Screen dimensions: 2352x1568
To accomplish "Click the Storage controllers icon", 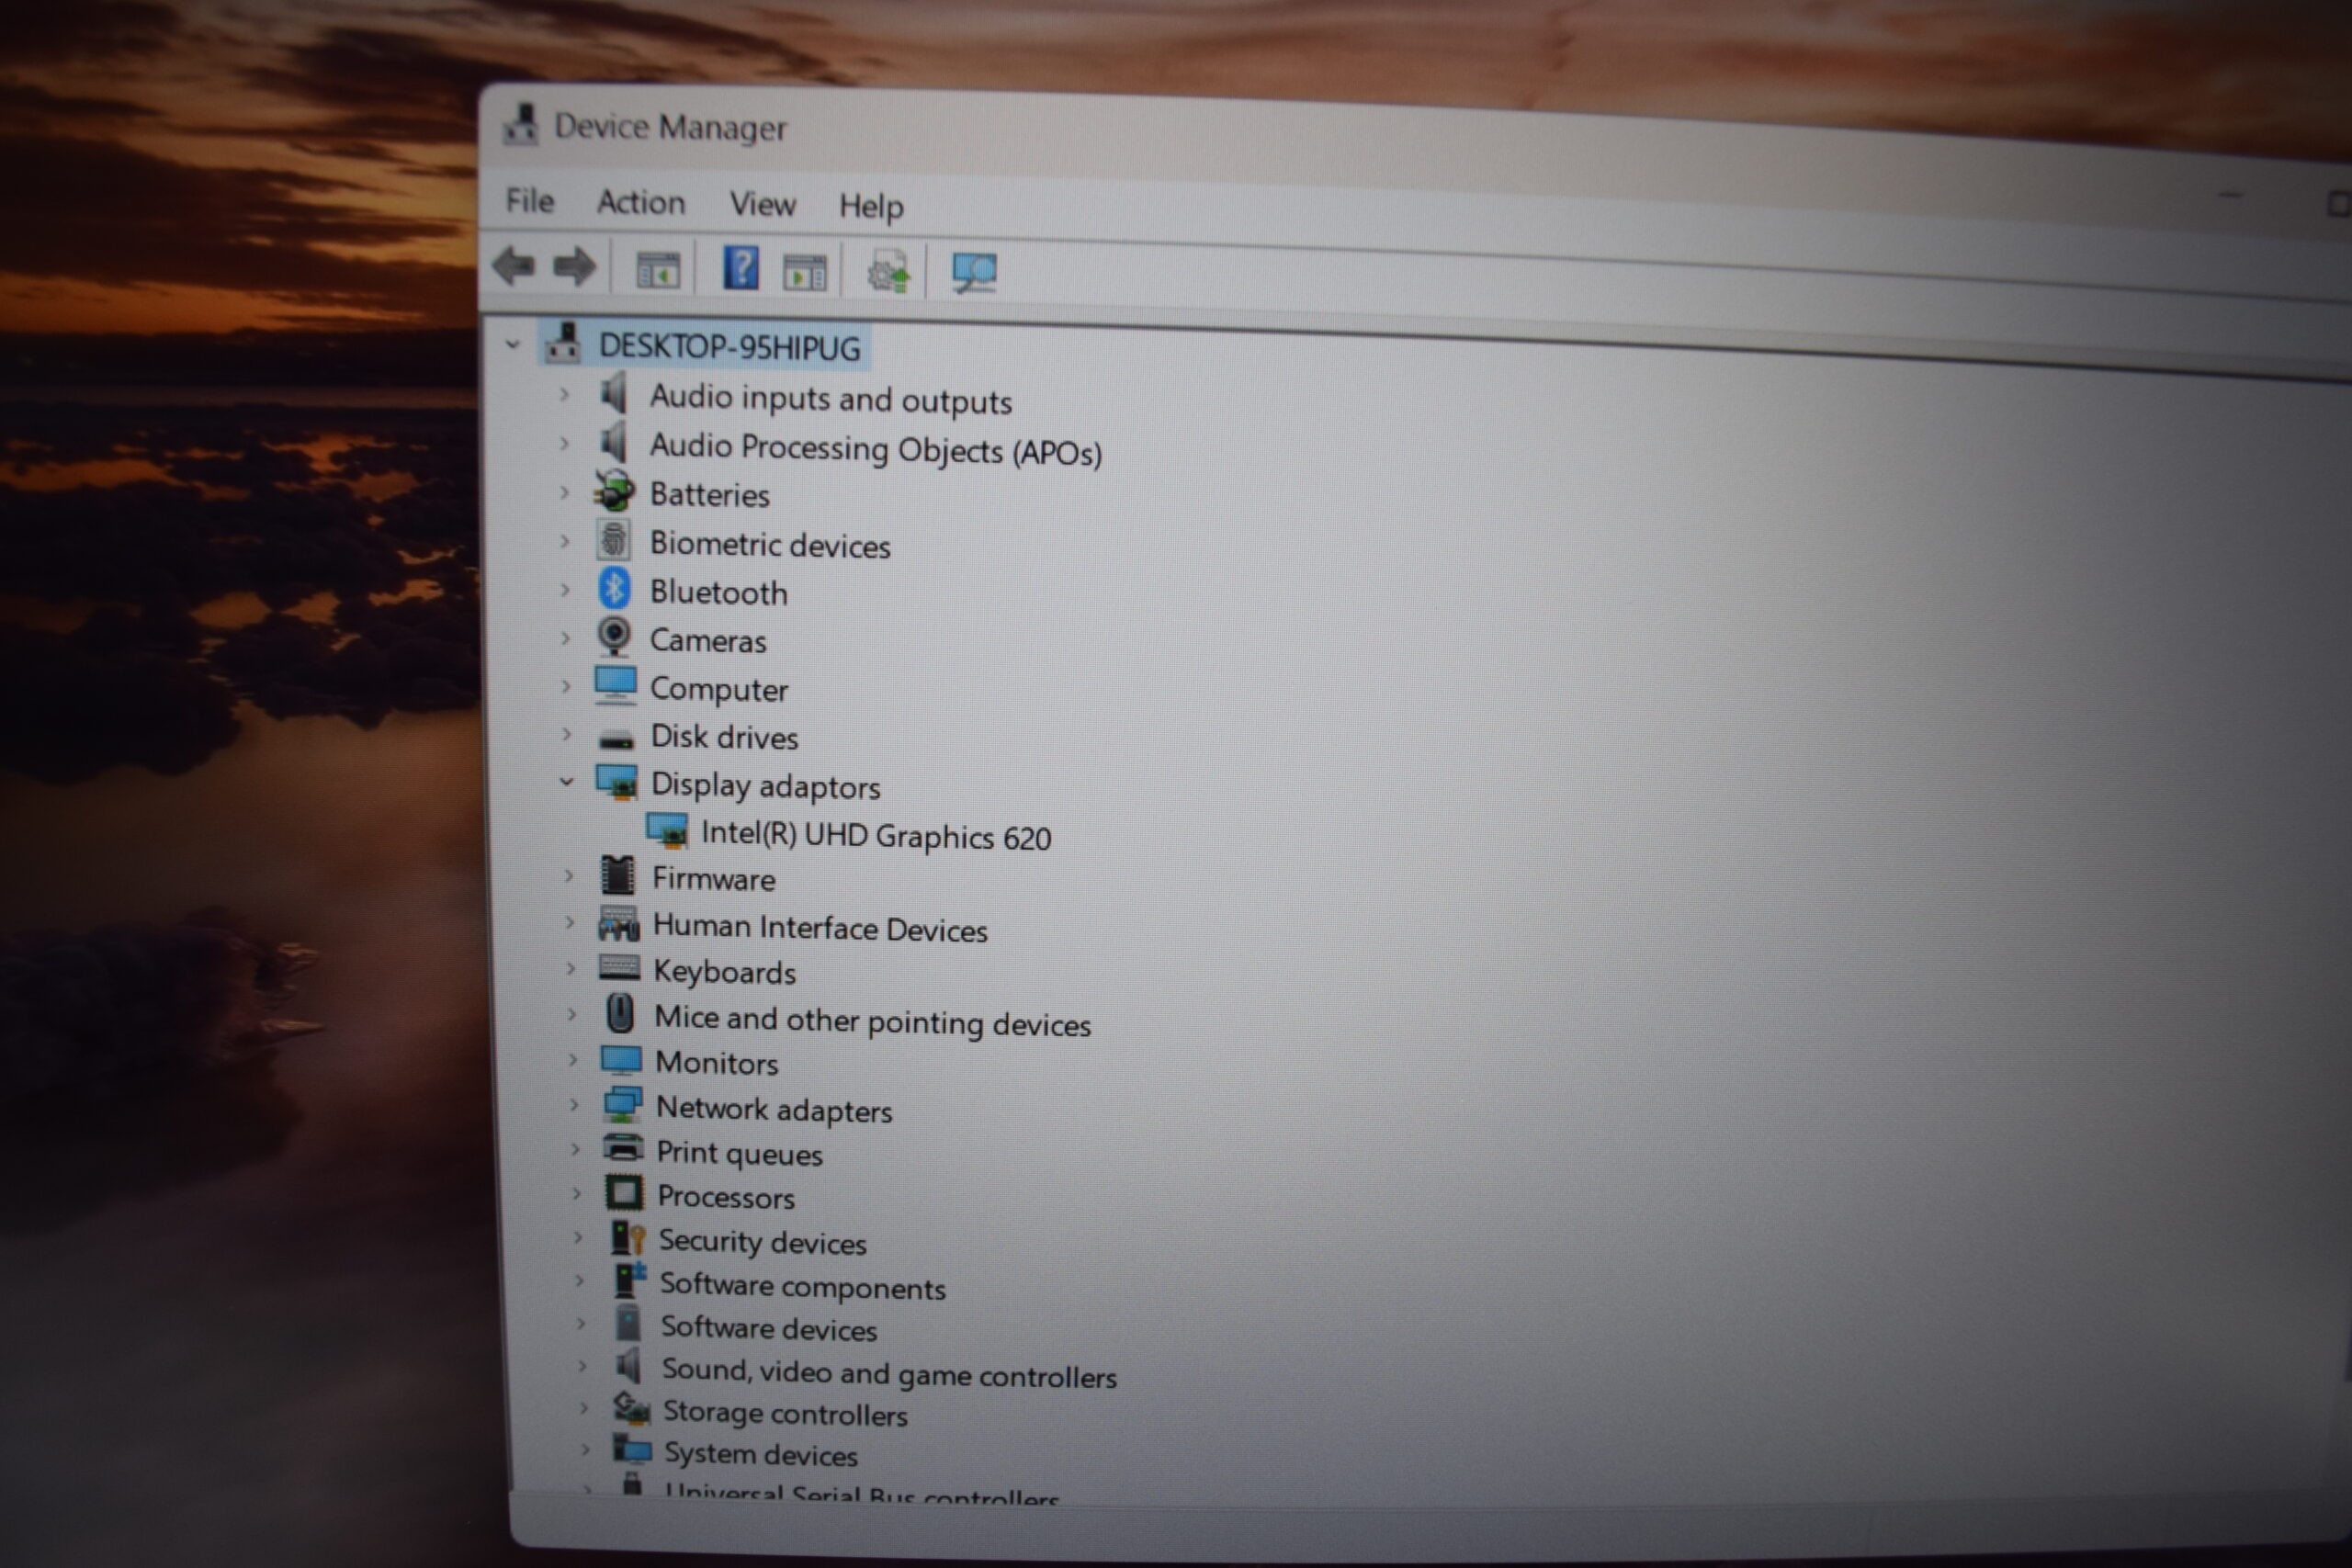I will pyautogui.click(x=631, y=1409).
